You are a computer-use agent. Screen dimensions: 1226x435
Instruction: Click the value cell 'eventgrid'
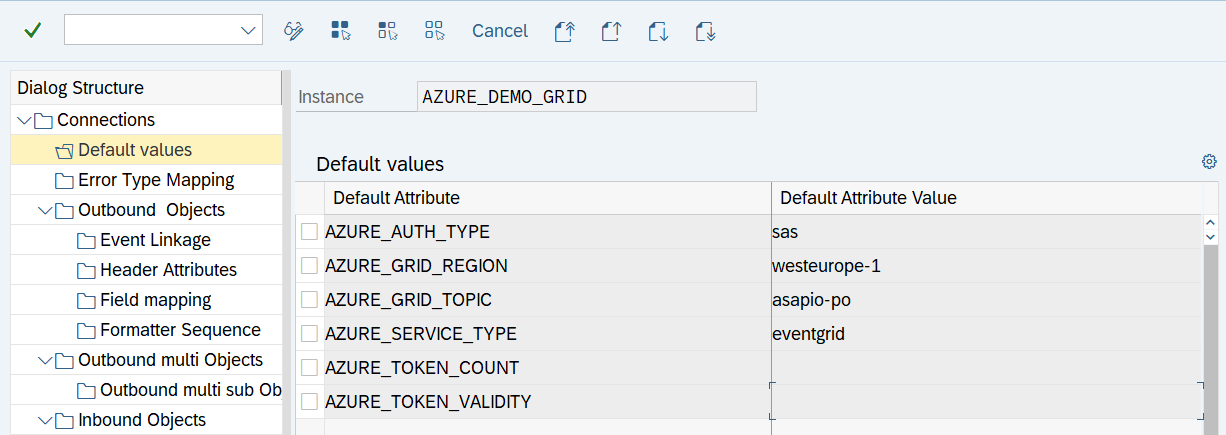click(x=987, y=334)
